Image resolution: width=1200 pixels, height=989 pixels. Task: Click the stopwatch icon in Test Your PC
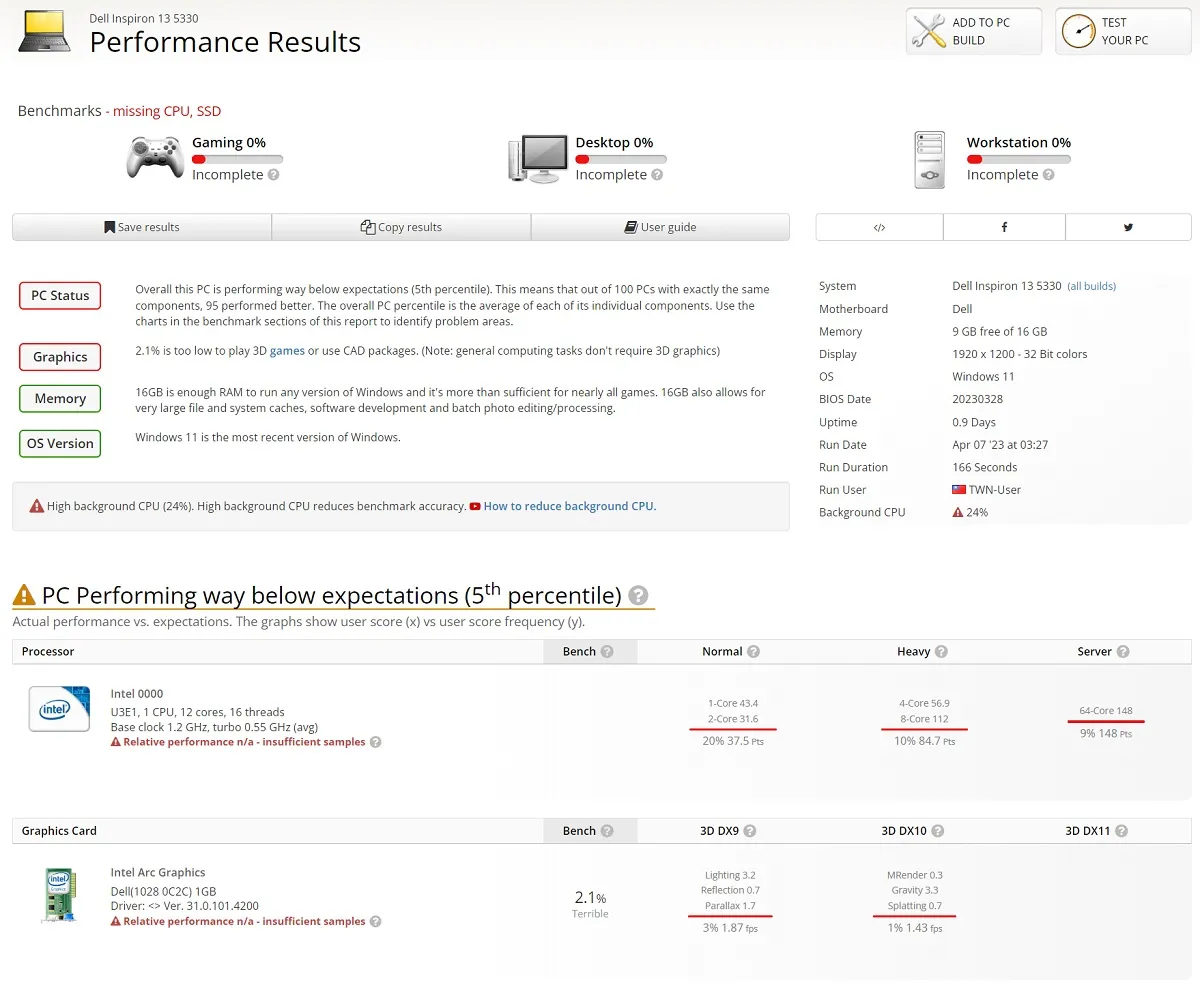(1078, 32)
